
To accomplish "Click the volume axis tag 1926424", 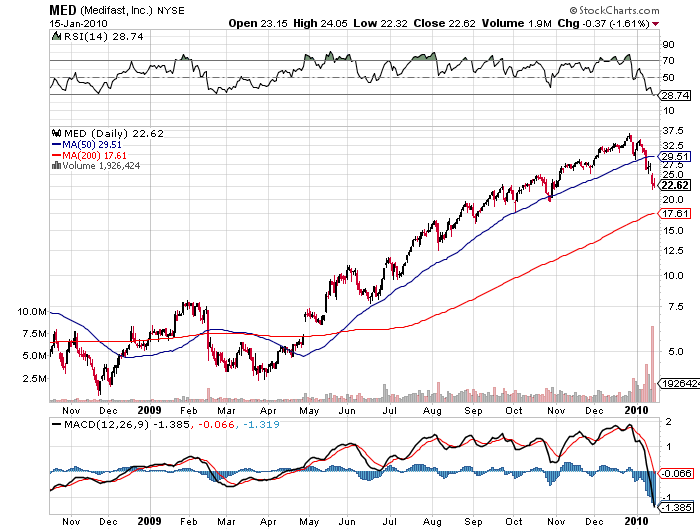I will [x=679, y=384].
